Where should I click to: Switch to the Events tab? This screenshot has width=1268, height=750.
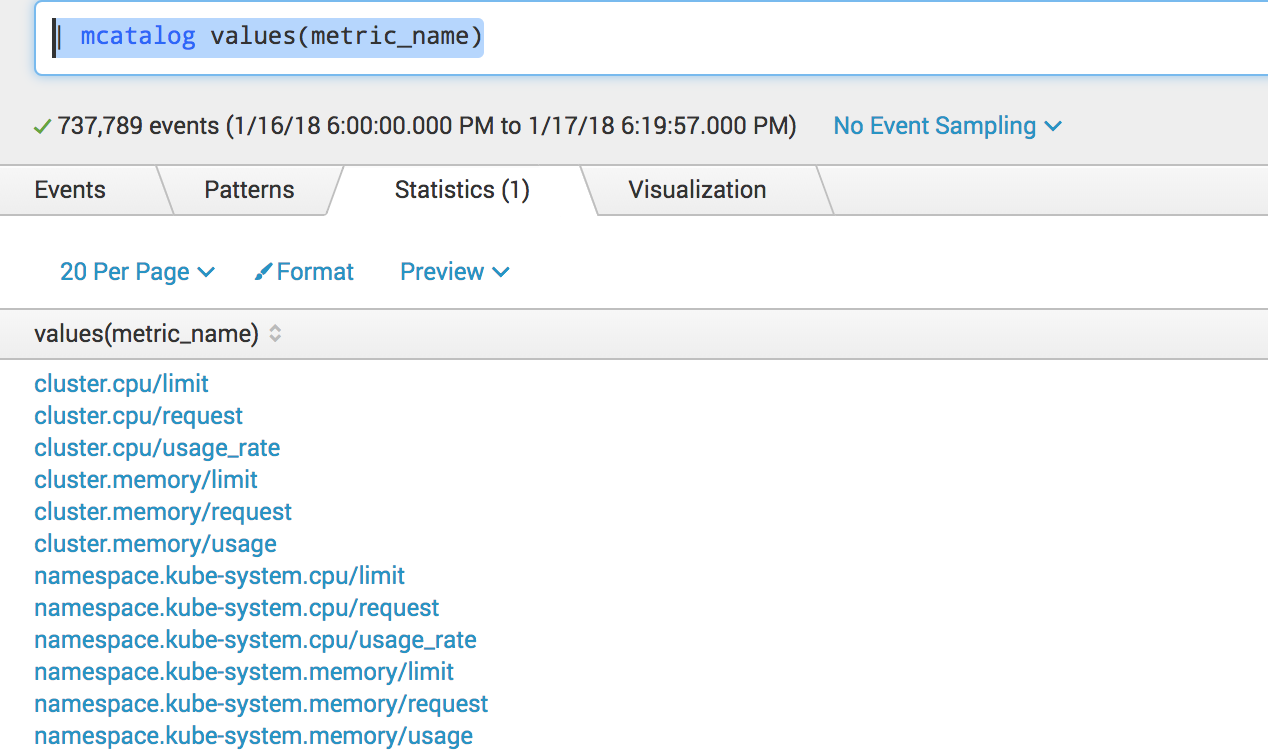[x=70, y=190]
